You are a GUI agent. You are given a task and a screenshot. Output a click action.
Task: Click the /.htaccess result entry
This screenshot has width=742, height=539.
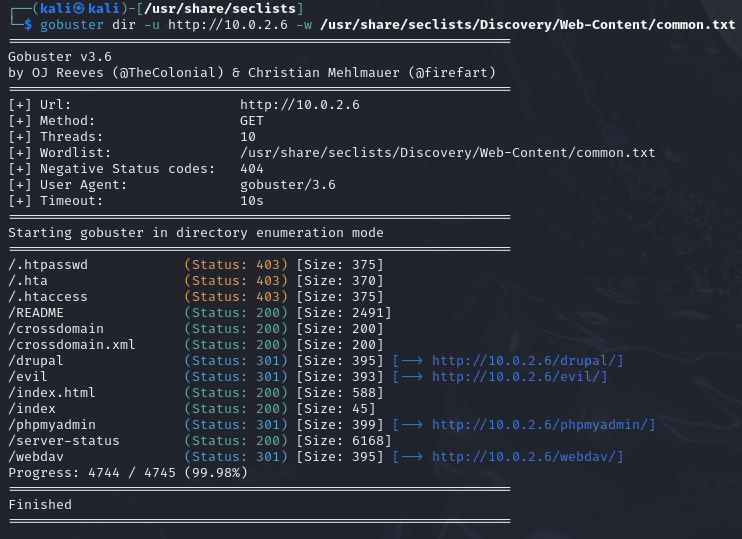[48, 297]
